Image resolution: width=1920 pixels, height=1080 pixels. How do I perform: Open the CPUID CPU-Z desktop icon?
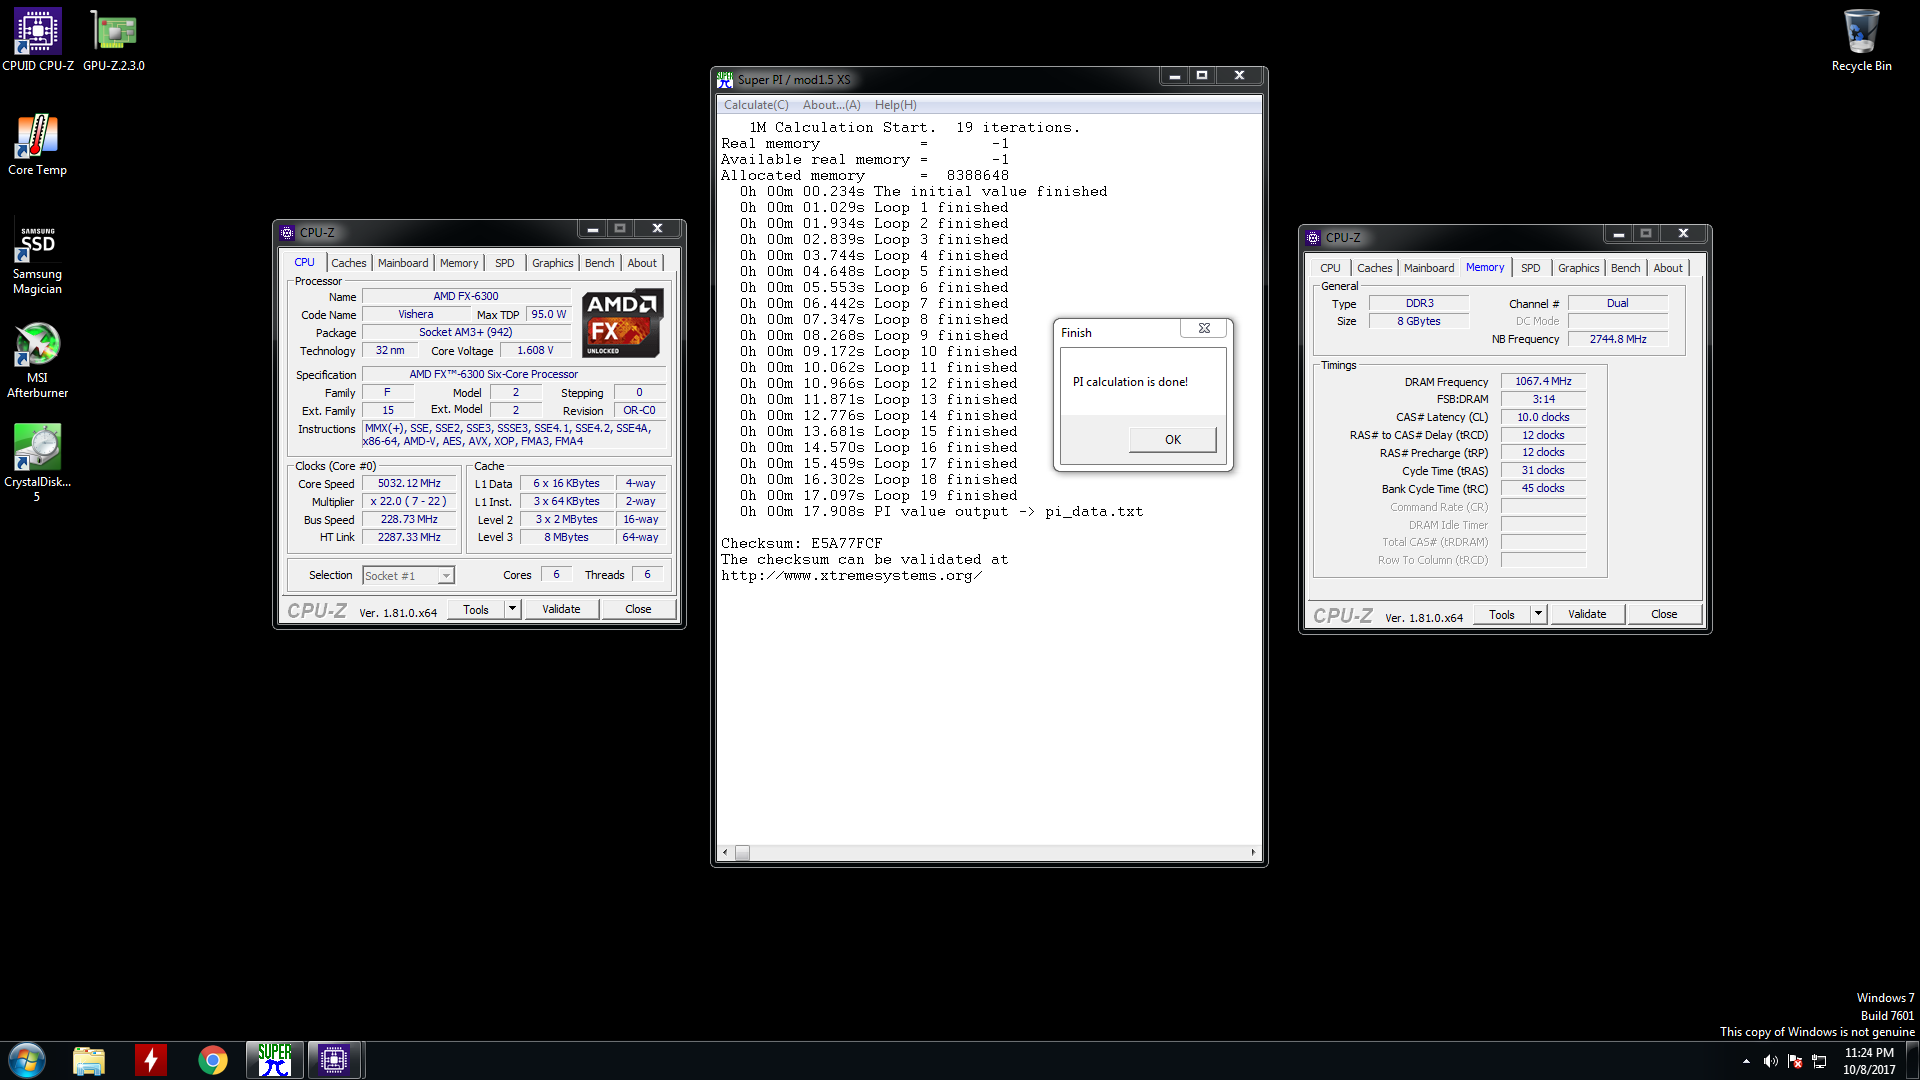[38, 40]
